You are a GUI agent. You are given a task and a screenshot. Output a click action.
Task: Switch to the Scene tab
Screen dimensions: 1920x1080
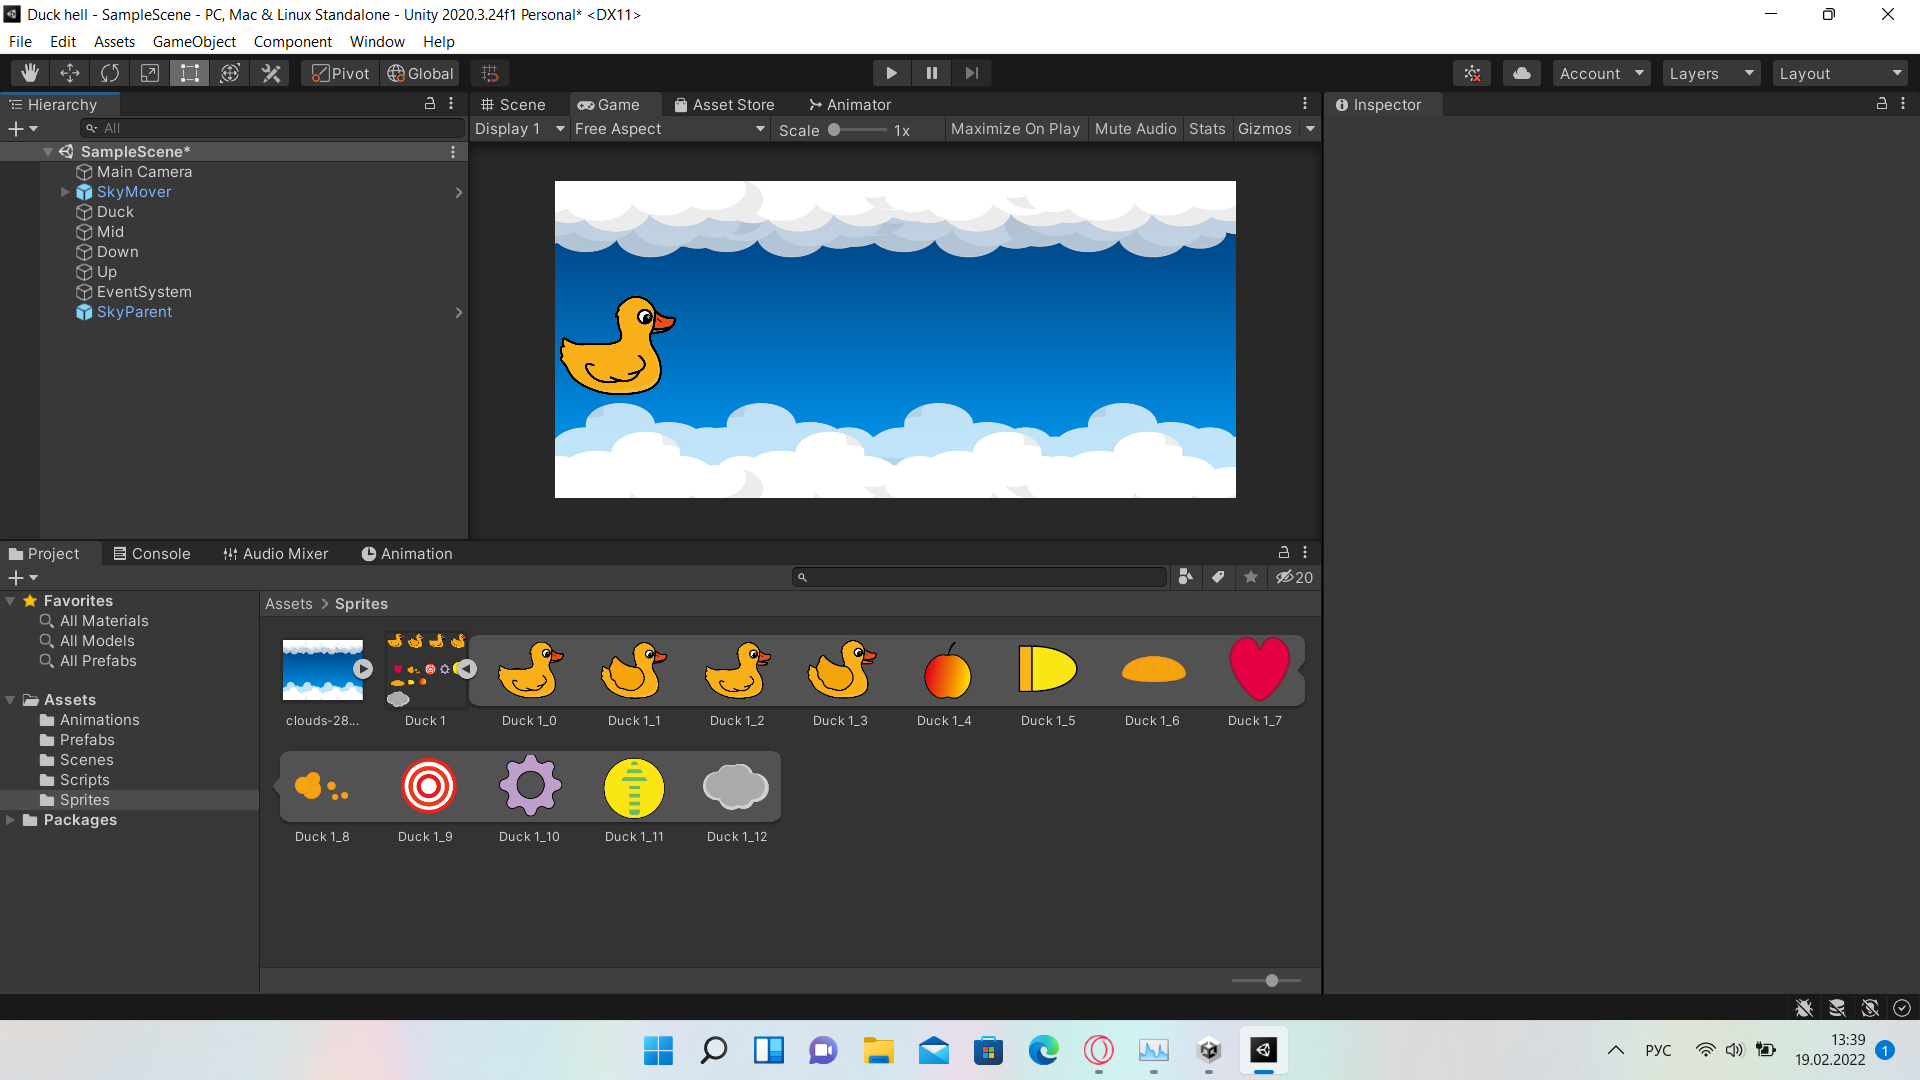tap(513, 104)
